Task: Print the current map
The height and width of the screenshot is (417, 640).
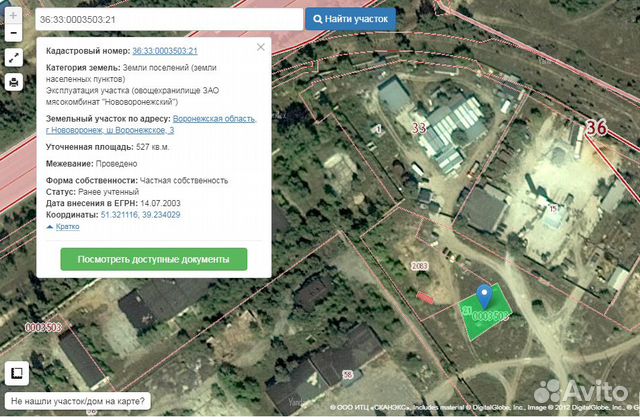Action: (x=13, y=81)
